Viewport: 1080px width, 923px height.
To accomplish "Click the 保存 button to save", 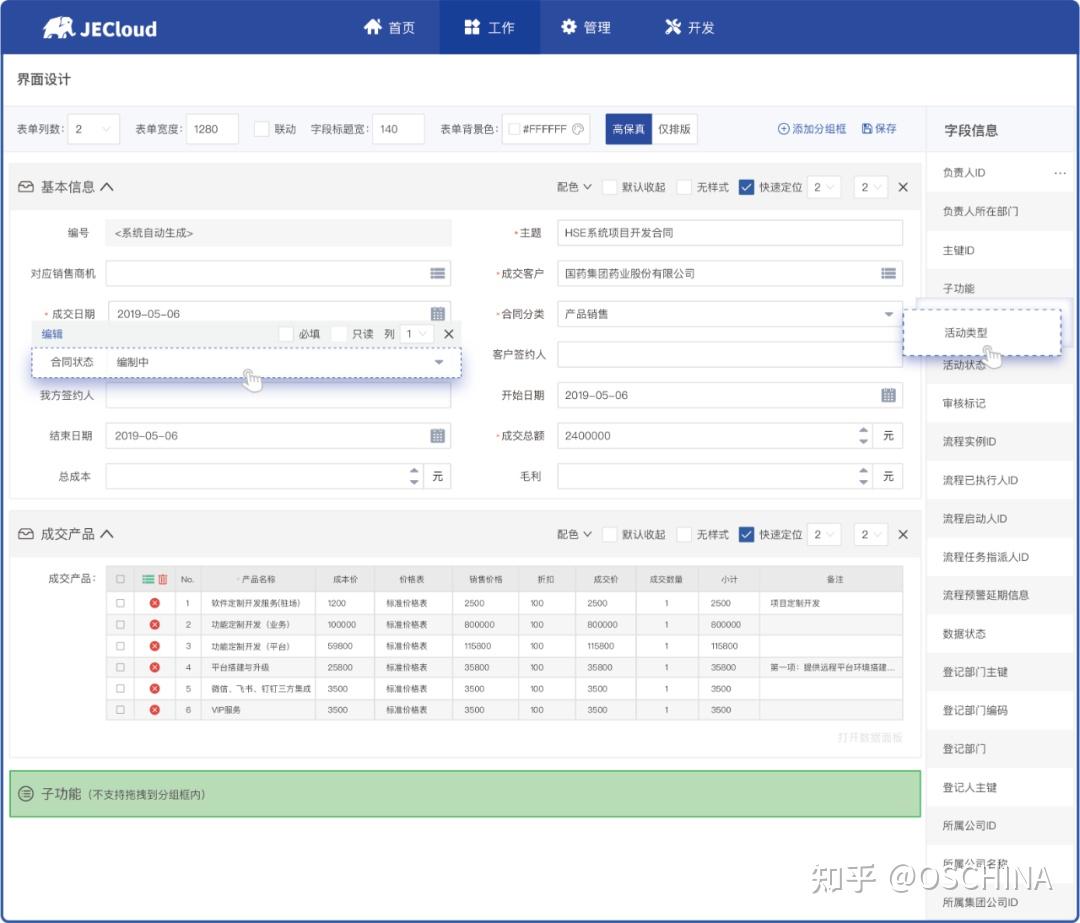I will [877, 128].
